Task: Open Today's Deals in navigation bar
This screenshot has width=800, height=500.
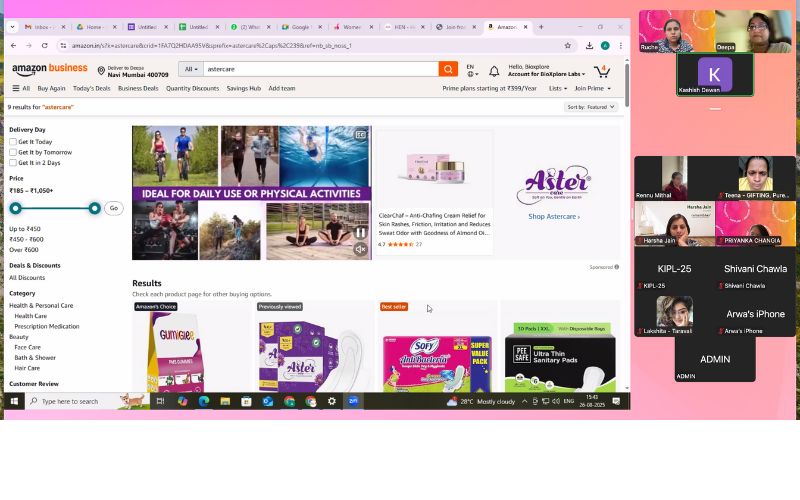Action: coord(91,88)
